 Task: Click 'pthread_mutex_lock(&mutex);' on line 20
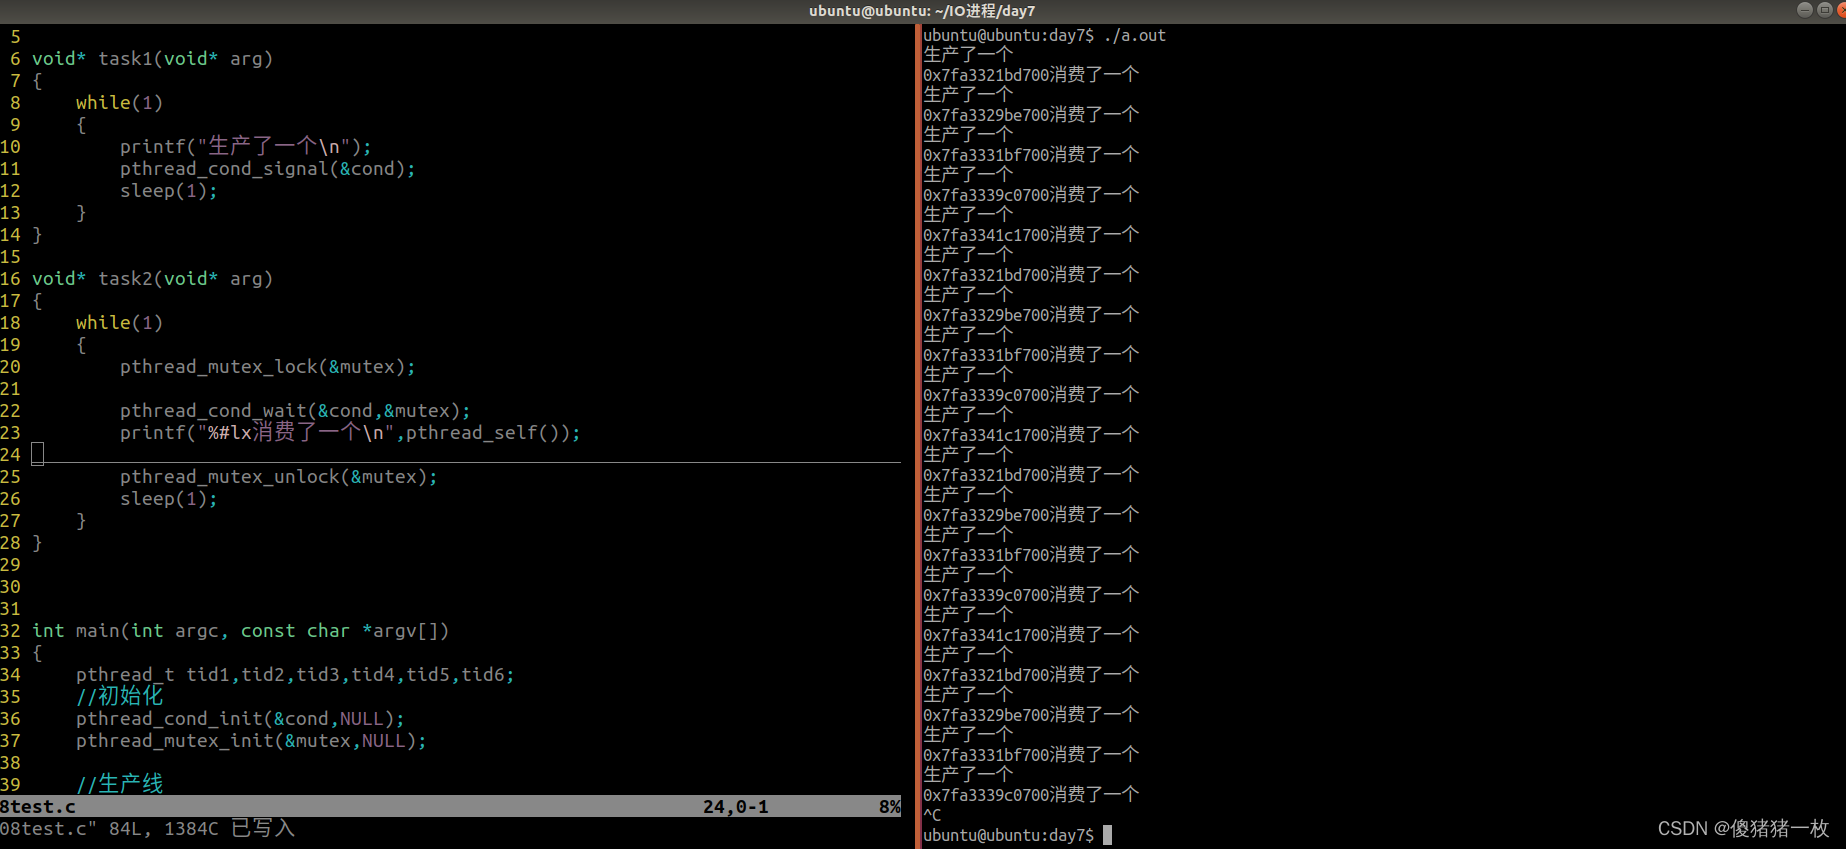click(268, 367)
